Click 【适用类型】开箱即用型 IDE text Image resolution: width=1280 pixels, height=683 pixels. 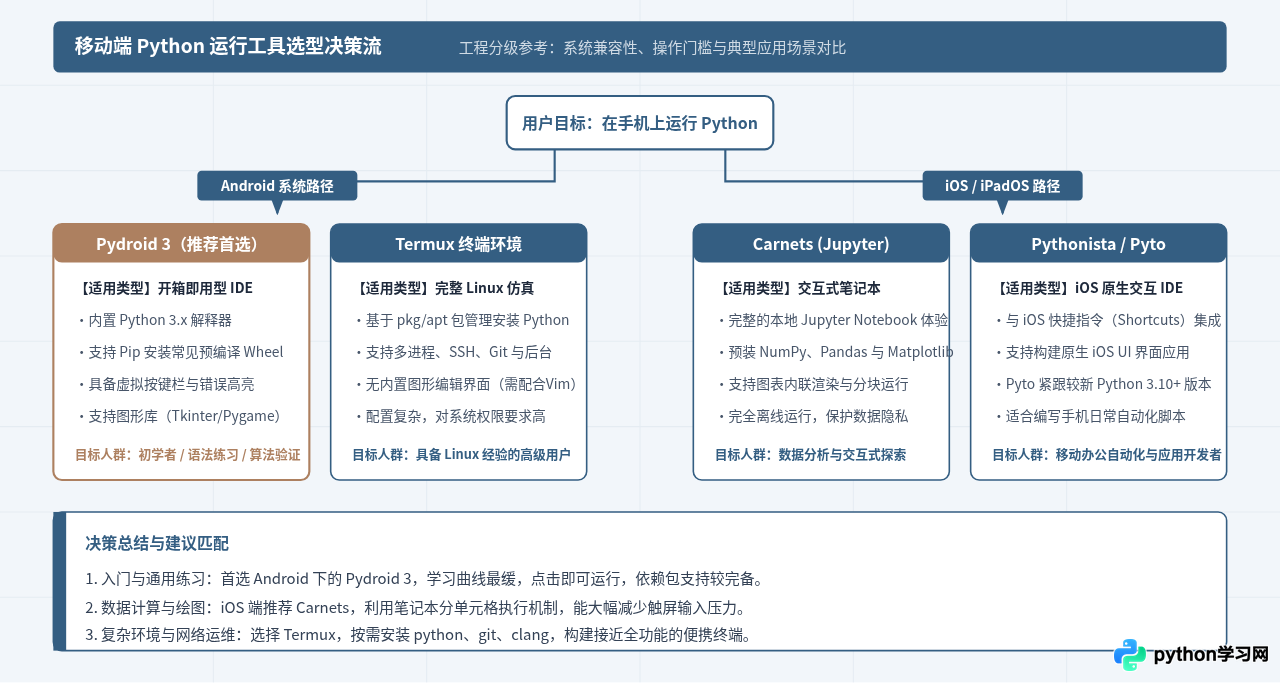click(x=164, y=288)
